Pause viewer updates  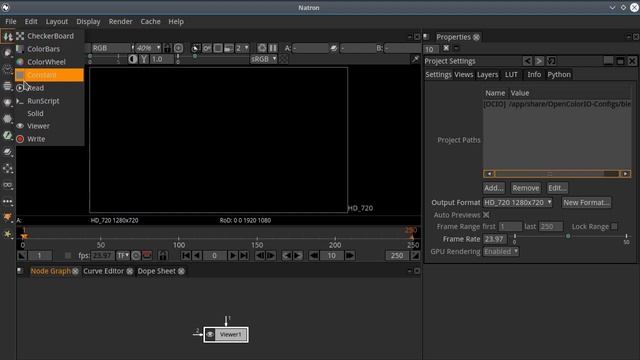click(x=273, y=48)
